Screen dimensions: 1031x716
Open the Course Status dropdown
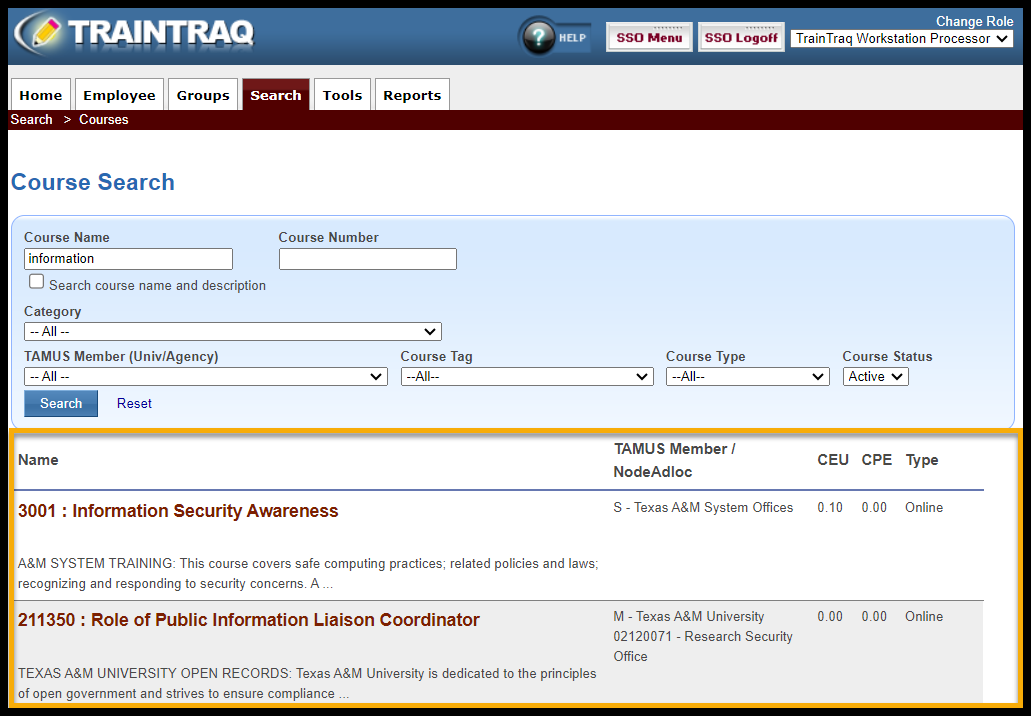tap(875, 377)
